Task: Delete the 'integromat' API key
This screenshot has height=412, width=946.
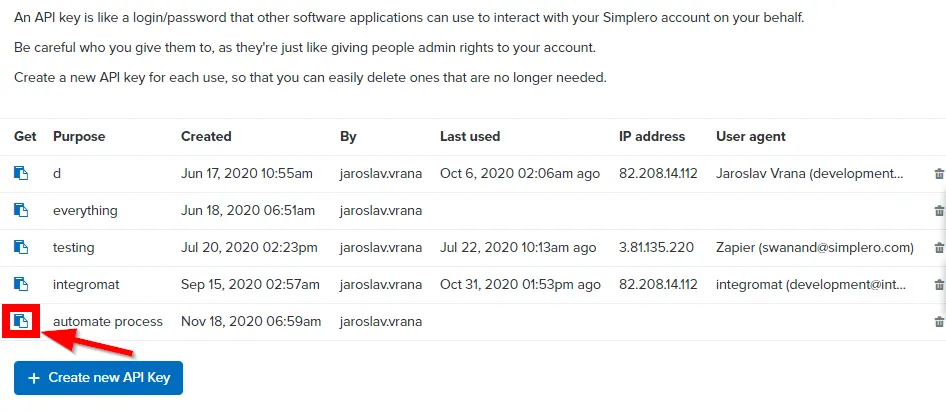Action: tap(938, 285)
